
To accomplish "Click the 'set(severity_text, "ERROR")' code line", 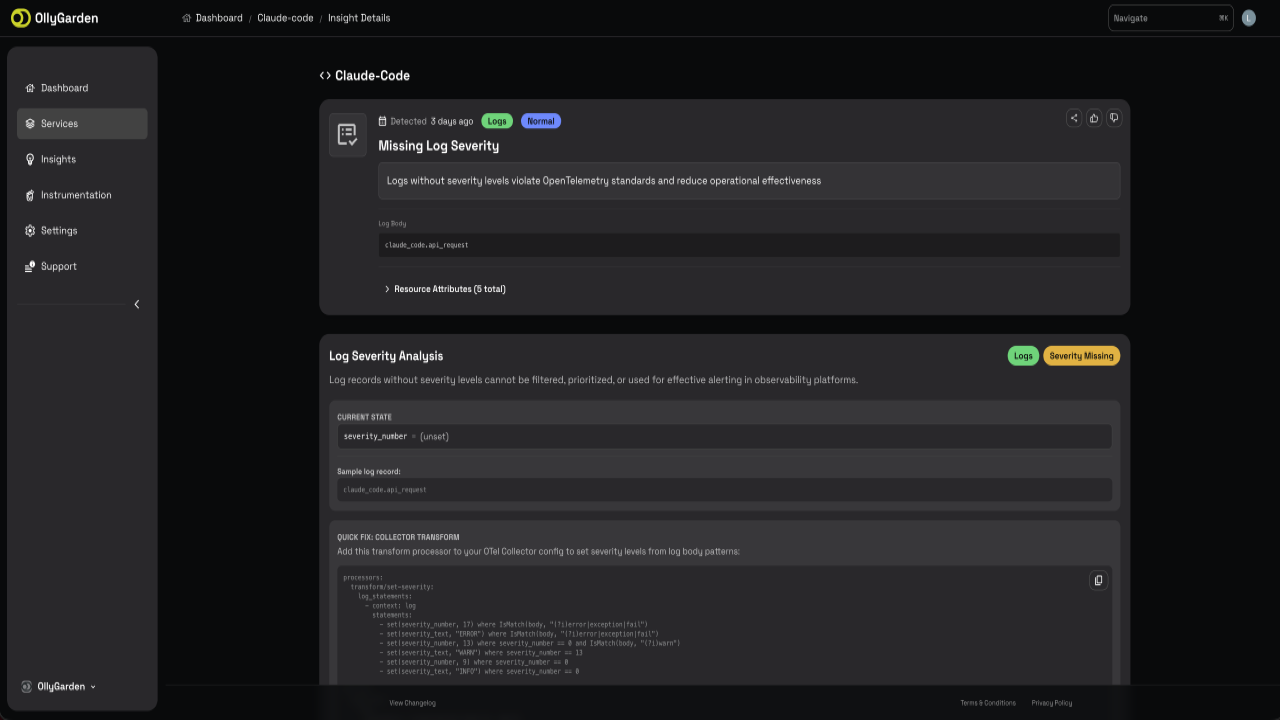I will 519,634.
